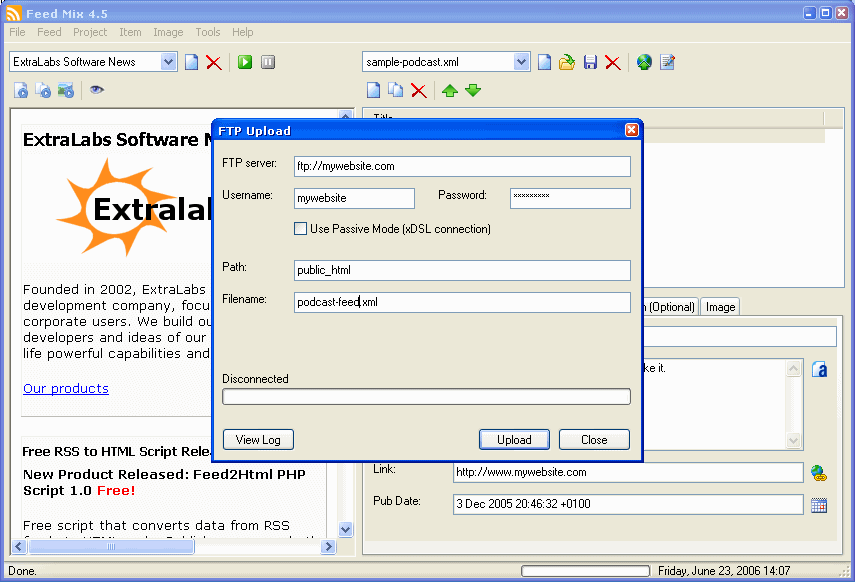The height and width of the screenshot is (582, 855).
Task: Toggle the eye preview icon
Action: (97, 90)
